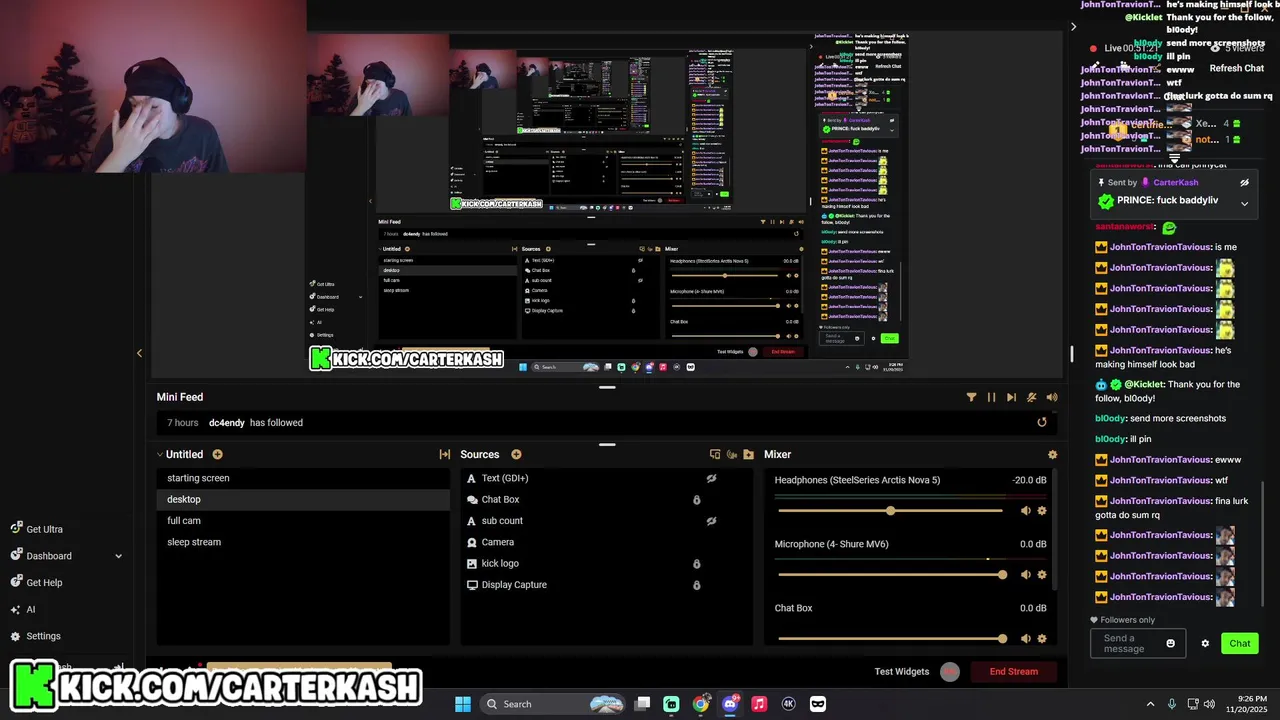Collapse the left sidebar arrow

click(139, 353)
